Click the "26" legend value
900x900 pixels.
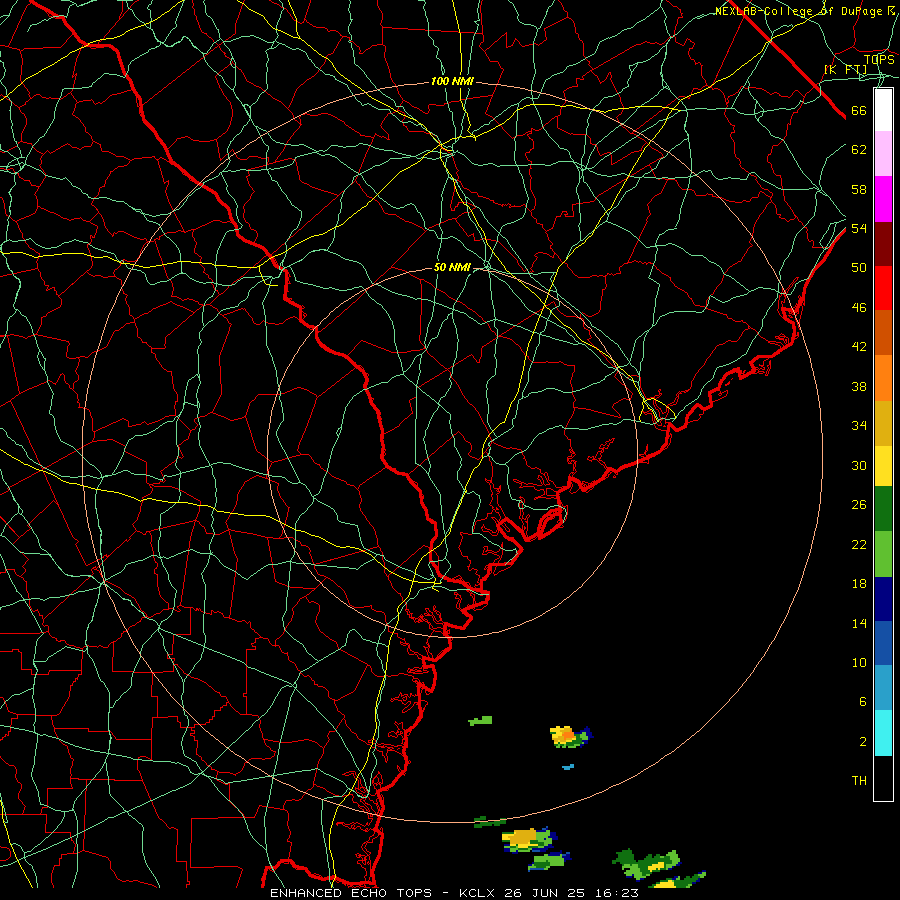coord(859,505)
